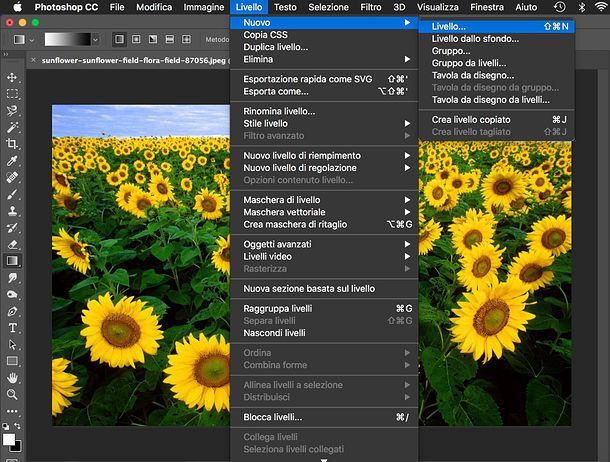Choose the diamond gradient style
Image resolution: width=610 pixels, height=462 pixels.
[x=186, y=39]
